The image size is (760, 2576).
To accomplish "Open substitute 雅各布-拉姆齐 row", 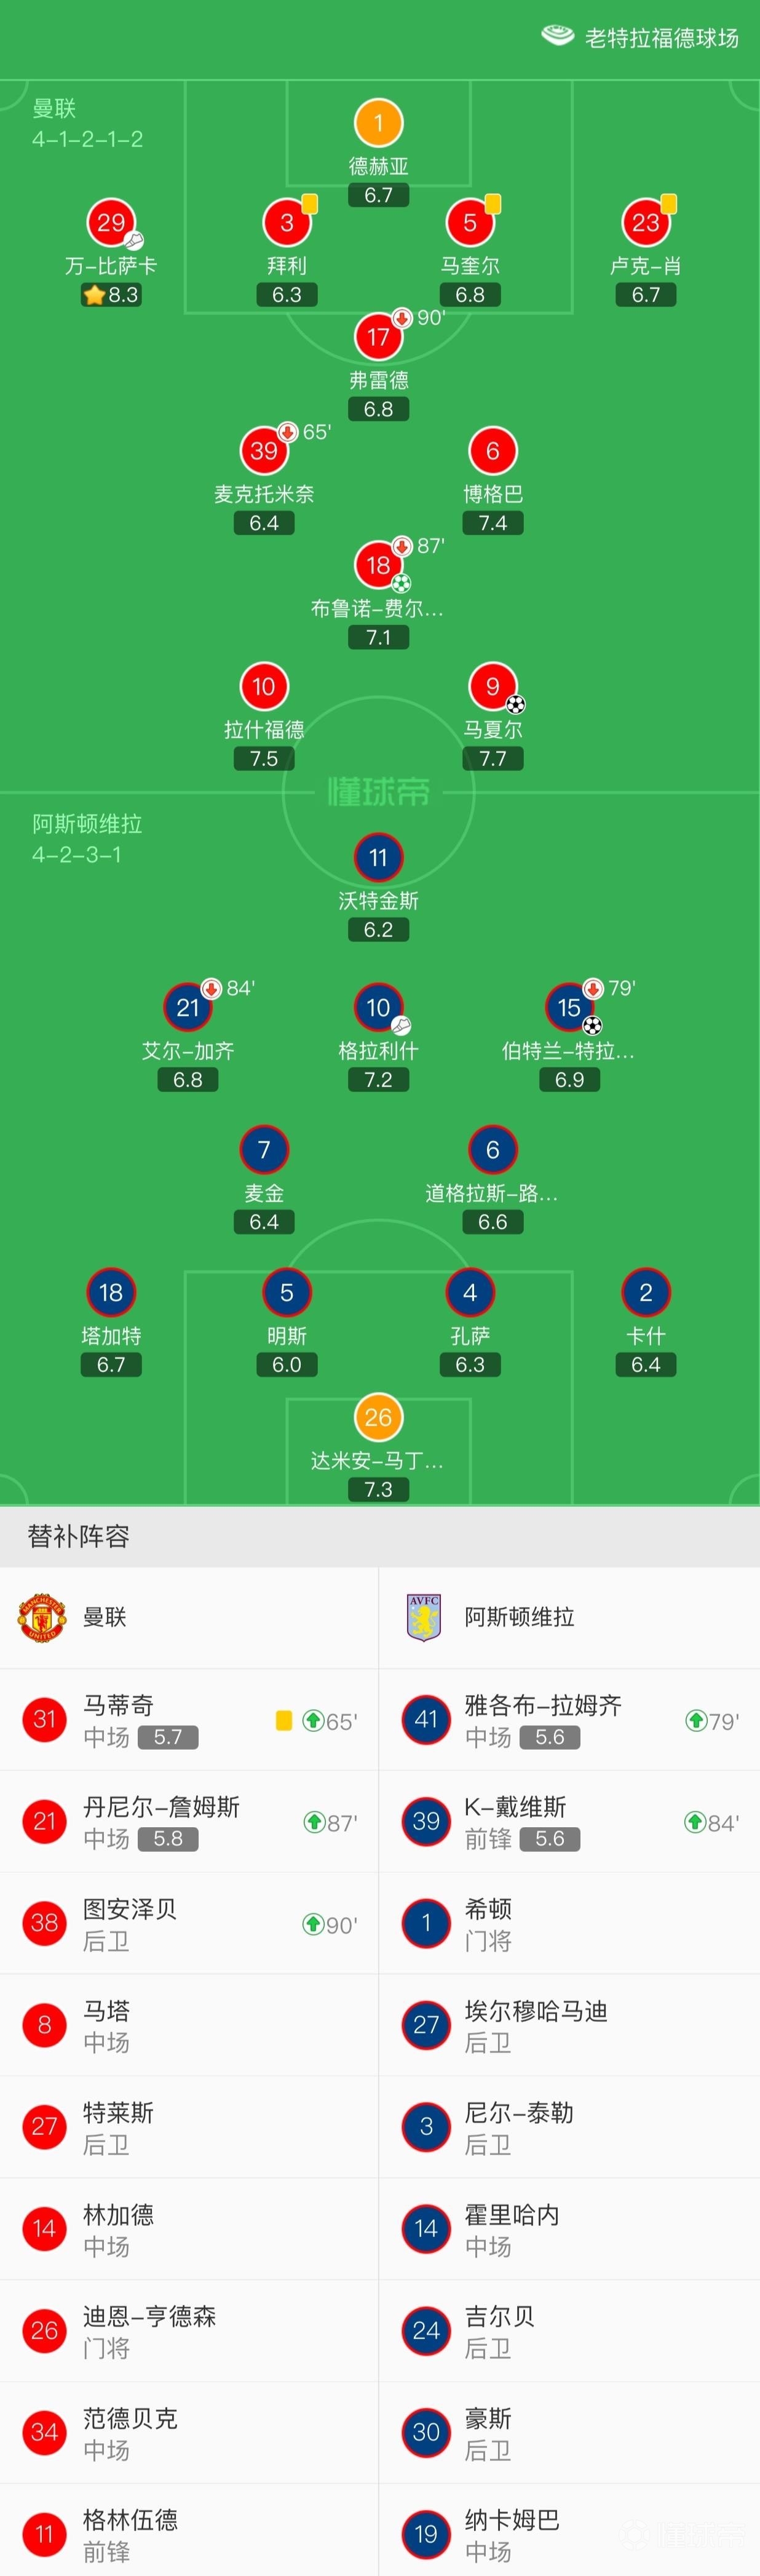I will [x=570, y=1720].
